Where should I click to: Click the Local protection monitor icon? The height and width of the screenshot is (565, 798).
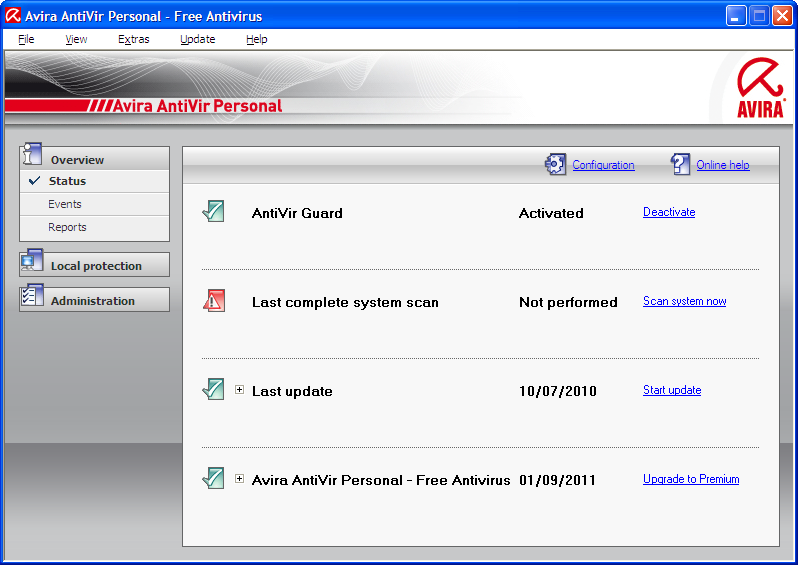click(32, 262)
